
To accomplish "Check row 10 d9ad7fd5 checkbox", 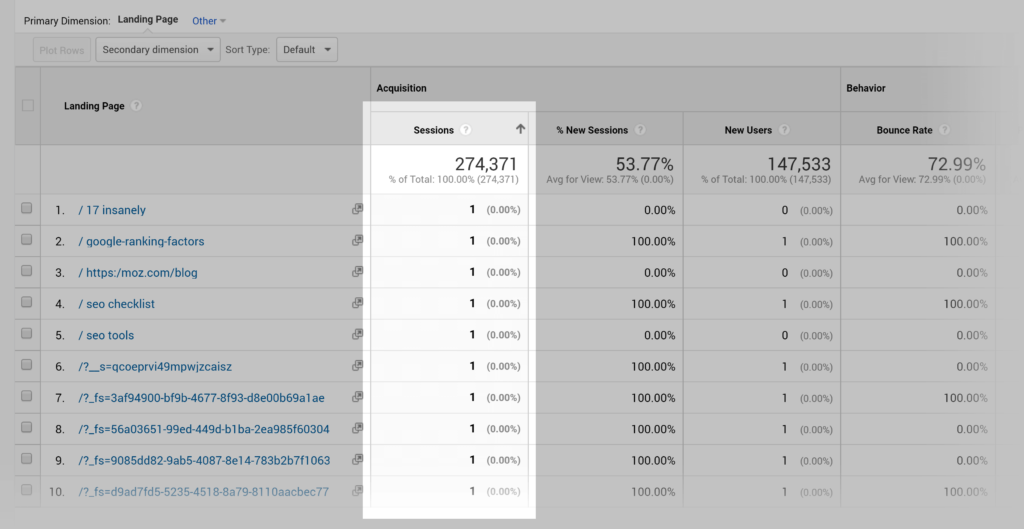I will pyautogui.click(x=26, y=490).
